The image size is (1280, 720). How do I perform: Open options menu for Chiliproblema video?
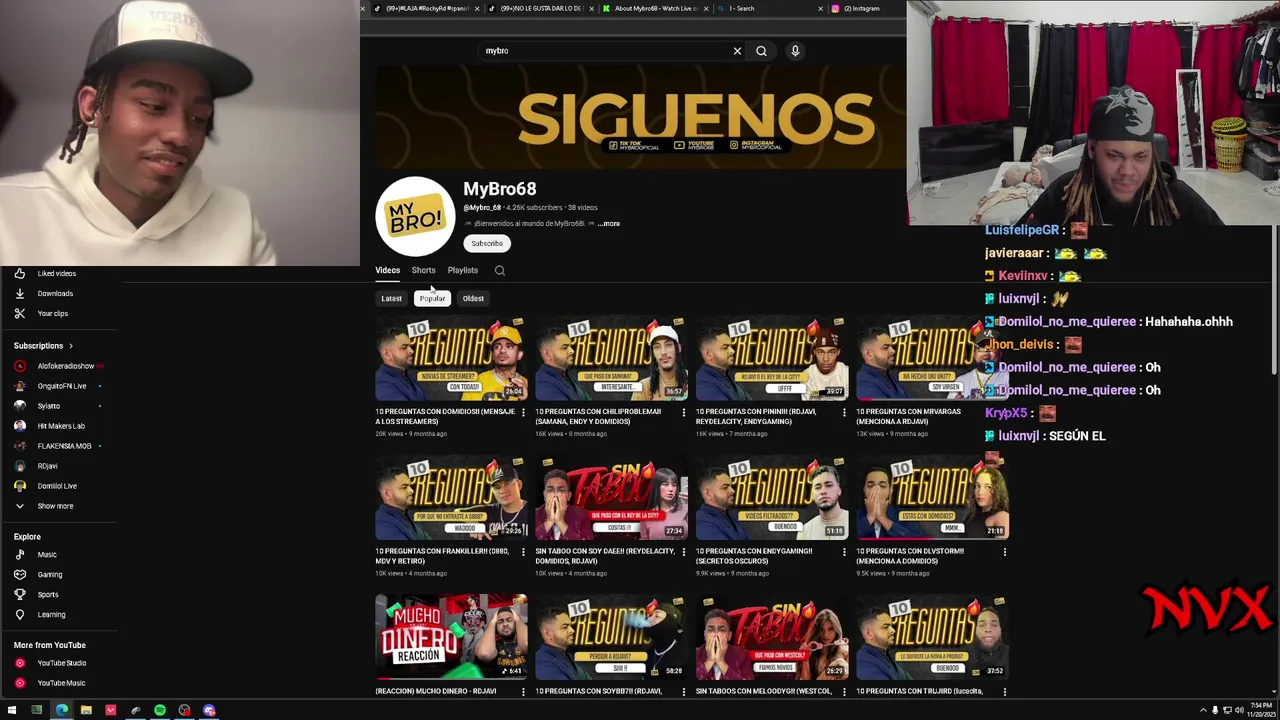point(684,412)
